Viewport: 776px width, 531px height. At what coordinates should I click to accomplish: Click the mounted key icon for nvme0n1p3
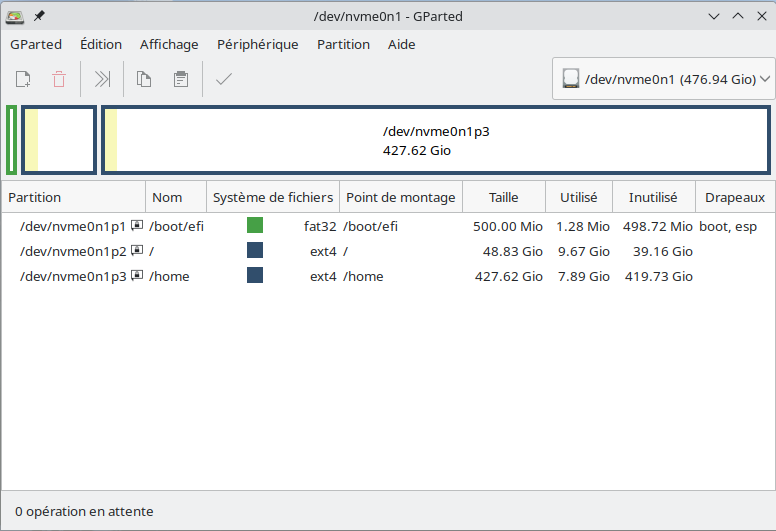pyautogui.click(x=137, y=275)
